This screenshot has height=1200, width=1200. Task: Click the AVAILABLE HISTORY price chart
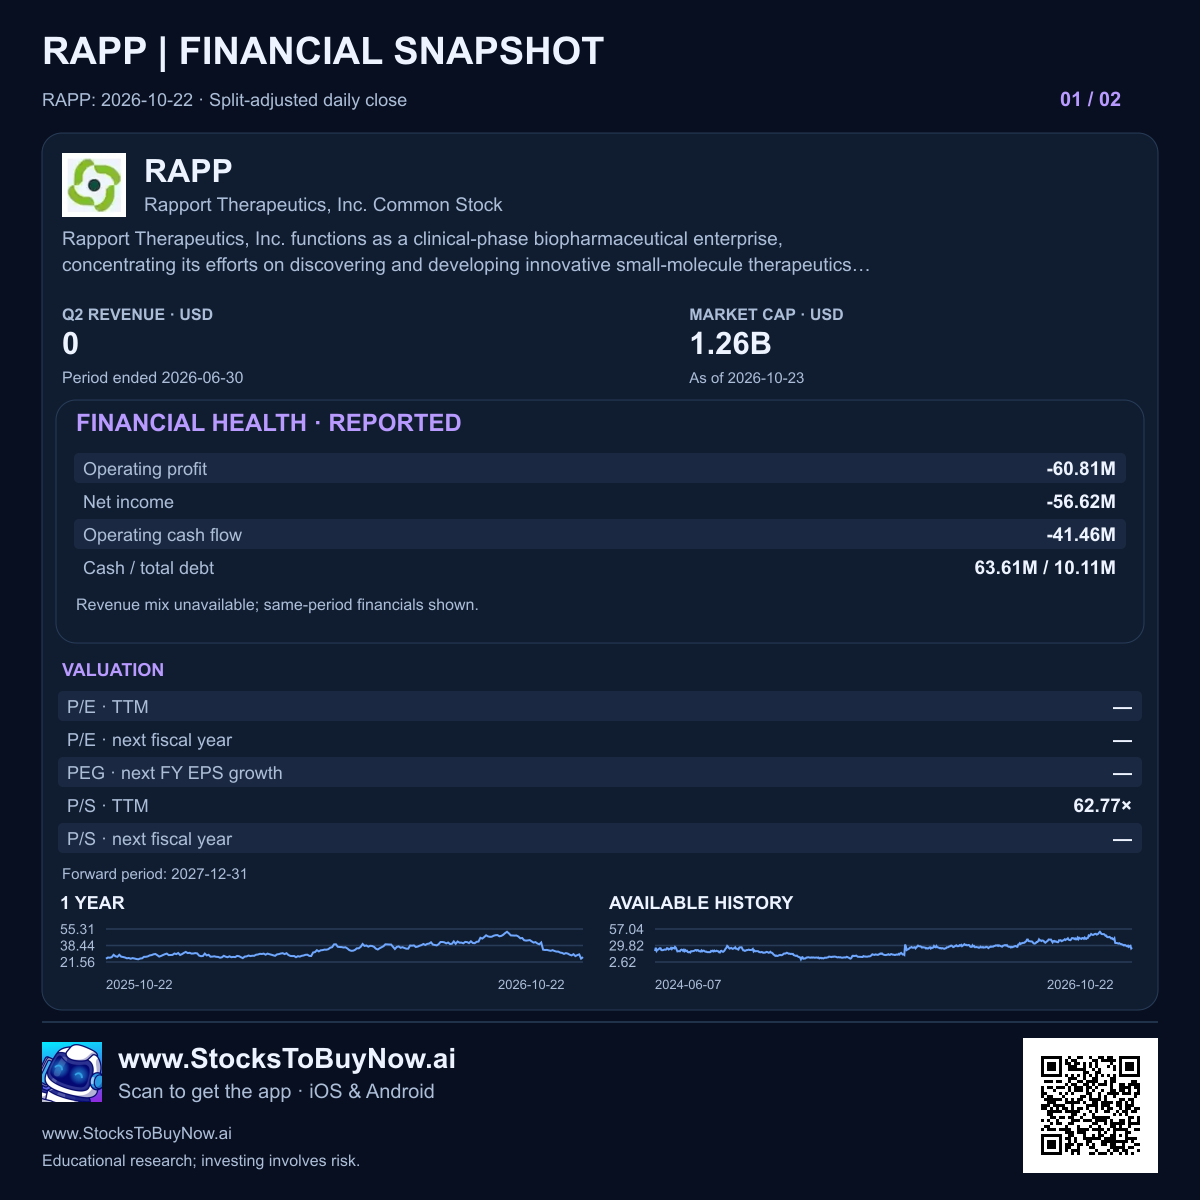[x=893, y=946]
